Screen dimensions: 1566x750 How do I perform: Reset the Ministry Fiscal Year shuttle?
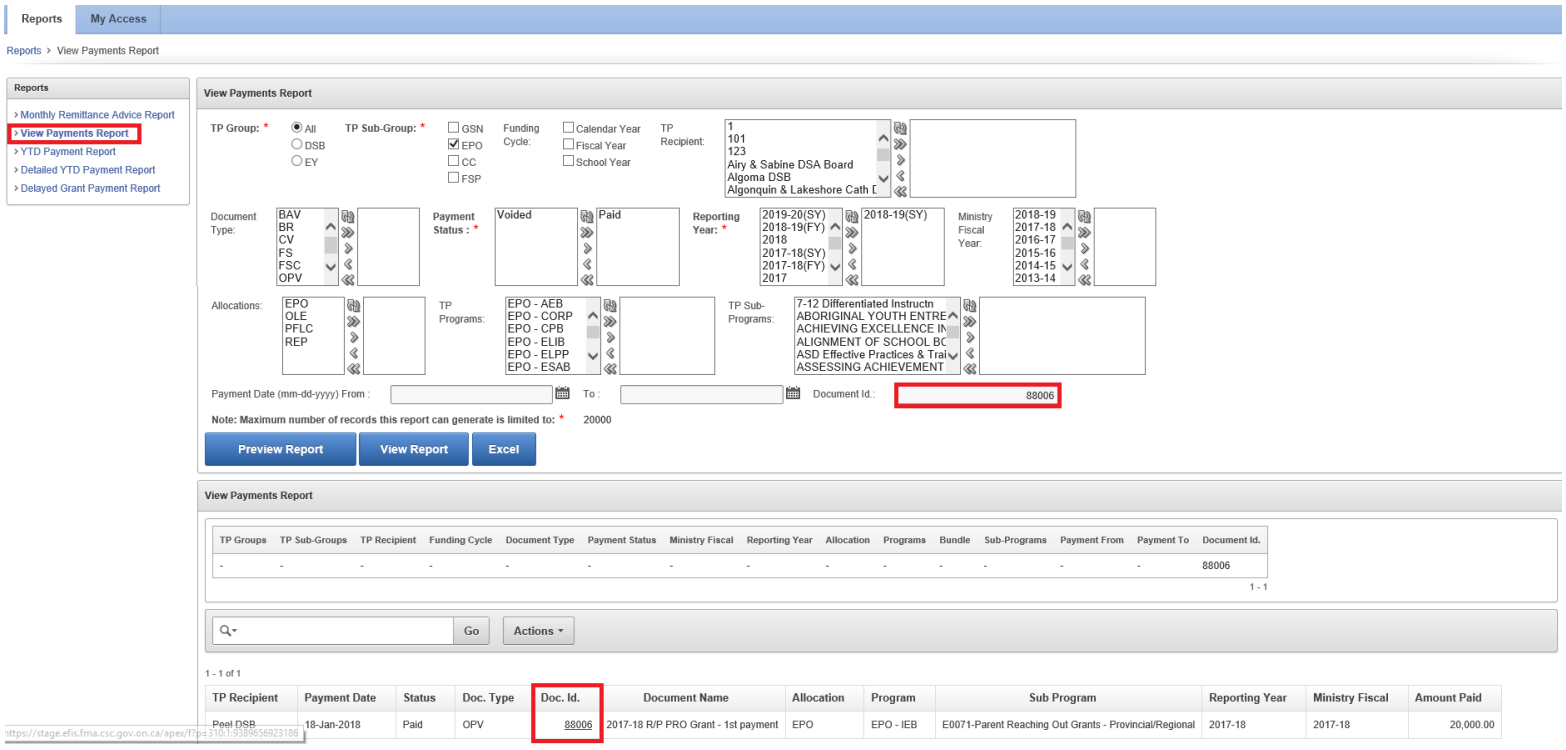1082,216
